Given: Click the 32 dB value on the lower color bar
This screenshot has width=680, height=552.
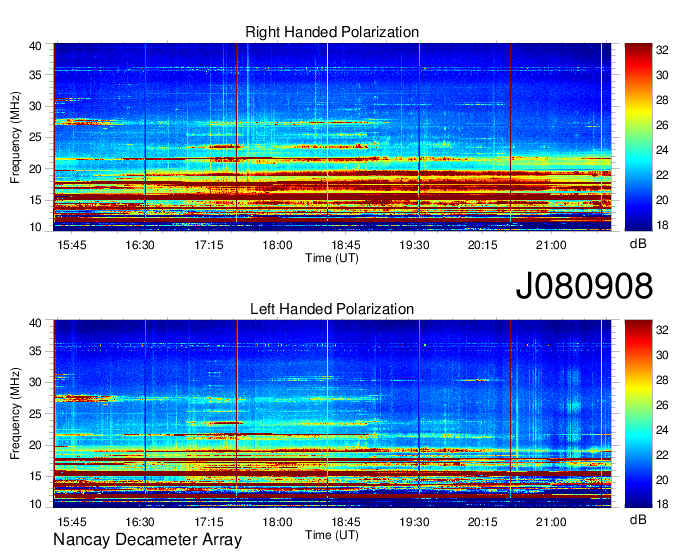Looking at the screenshot, I should 662,330.
